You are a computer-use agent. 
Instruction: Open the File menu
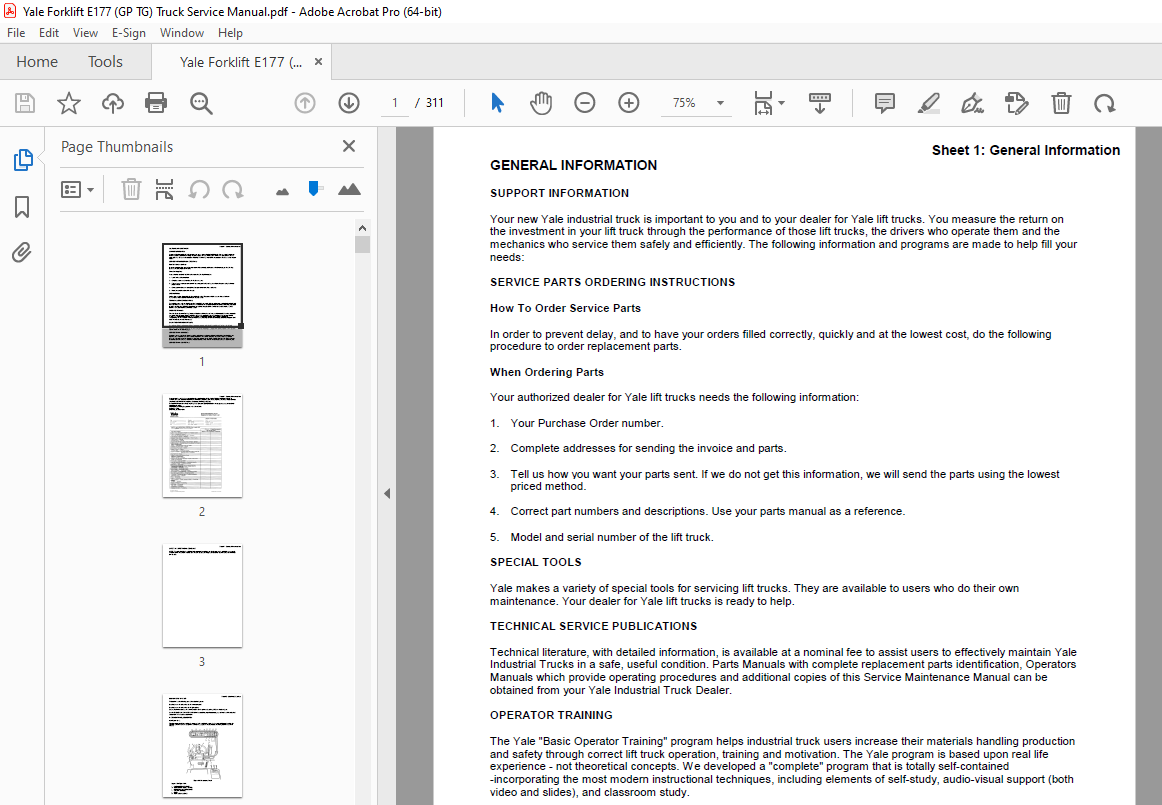[16, 33]
